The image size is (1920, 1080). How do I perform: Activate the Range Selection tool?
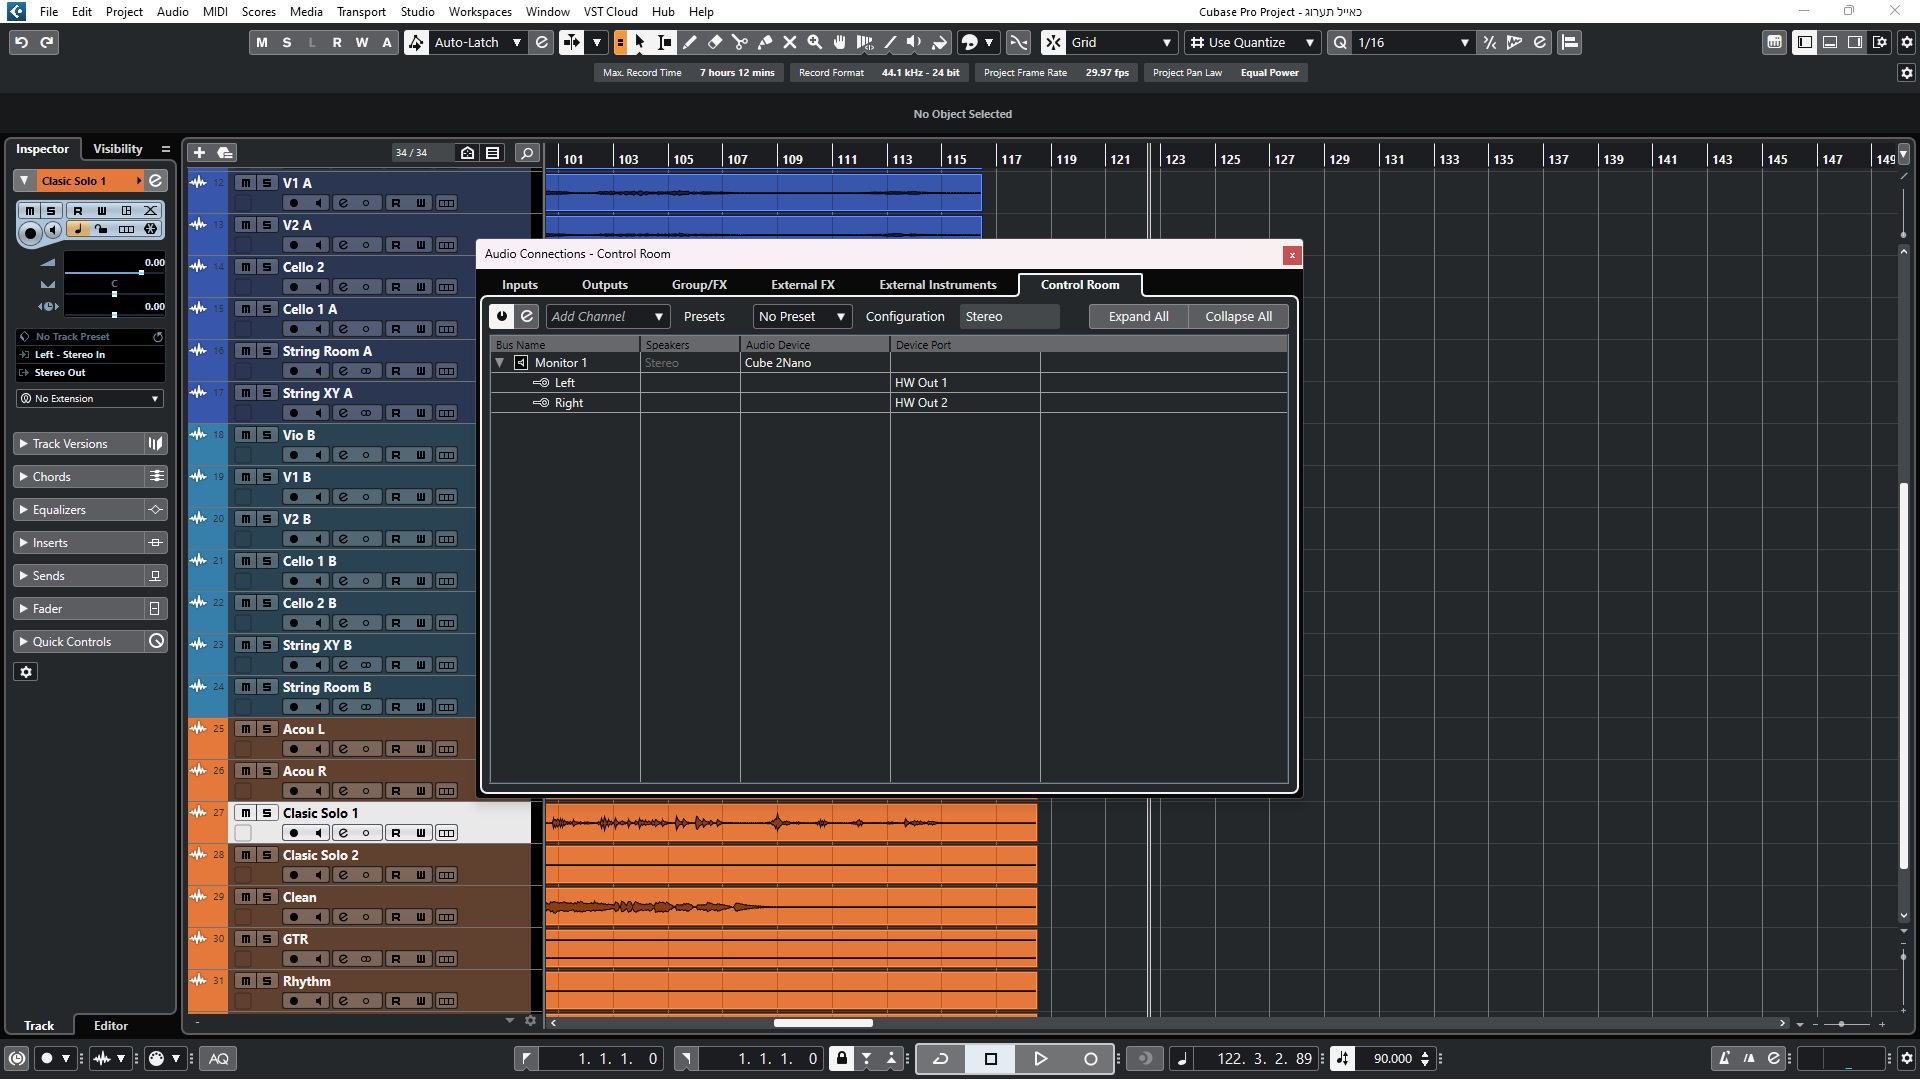[x=665, y=42]
